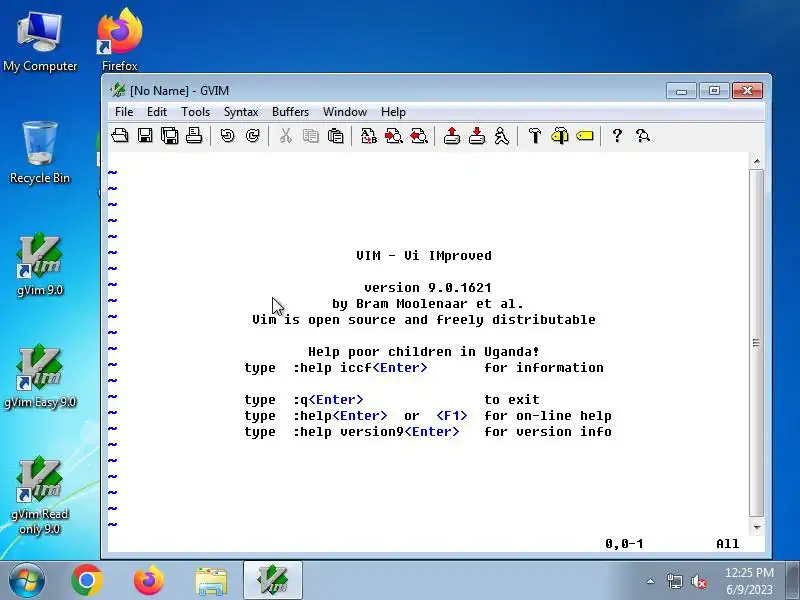Image resolution: width=800 pixels, height=600 pixels.
Task: Copy selection with the copy icon
Action: pos(311,136)
